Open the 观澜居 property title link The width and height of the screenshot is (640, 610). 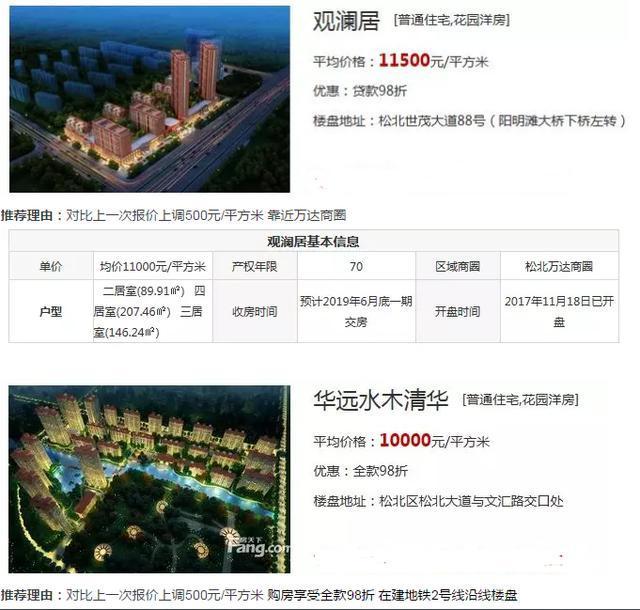coord(346,20)
